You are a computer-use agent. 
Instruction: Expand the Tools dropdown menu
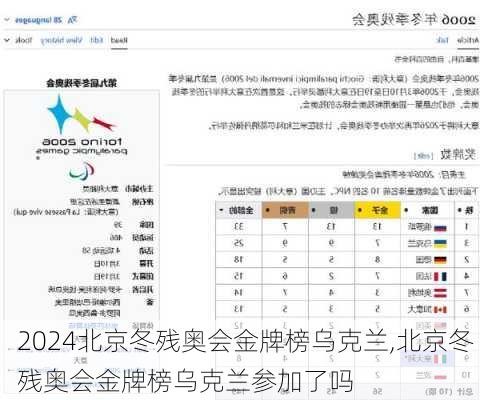[x=18, y=40]
